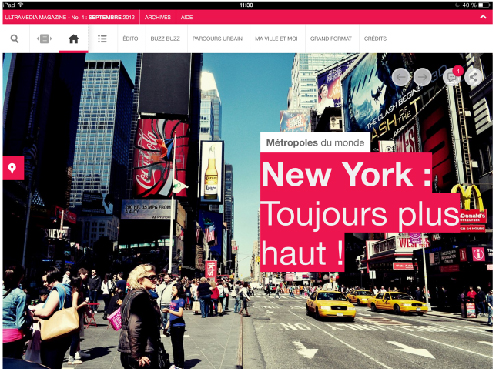Viewport: 493px width, 370px height.
Task: Open the GRAND FORMAT section
Action: pos(331,39)
